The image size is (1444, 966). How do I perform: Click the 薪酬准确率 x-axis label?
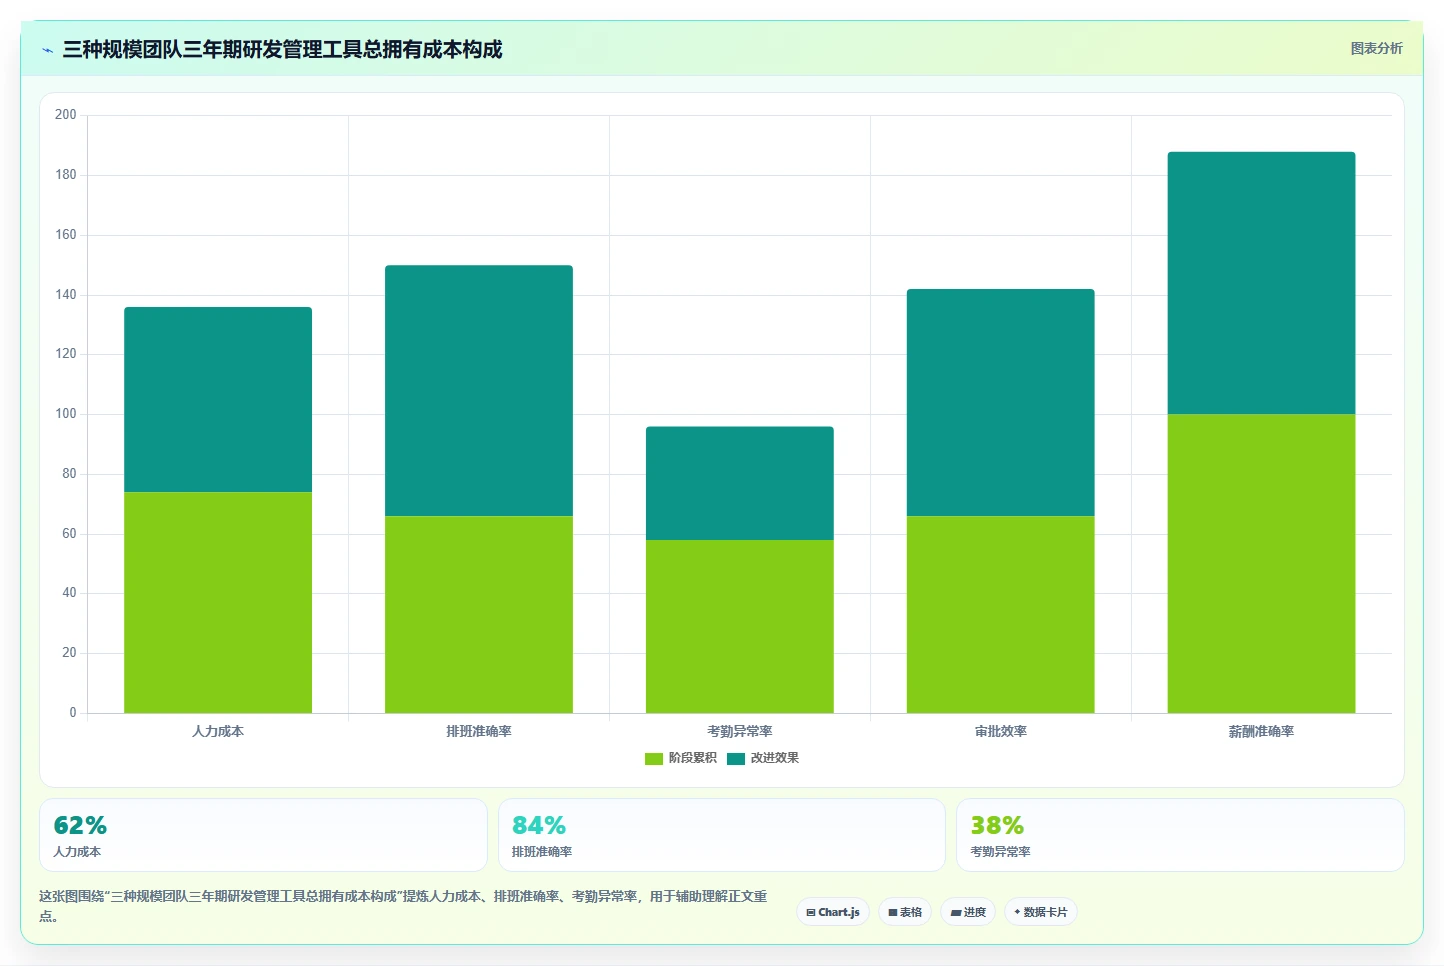[1261, 732]
